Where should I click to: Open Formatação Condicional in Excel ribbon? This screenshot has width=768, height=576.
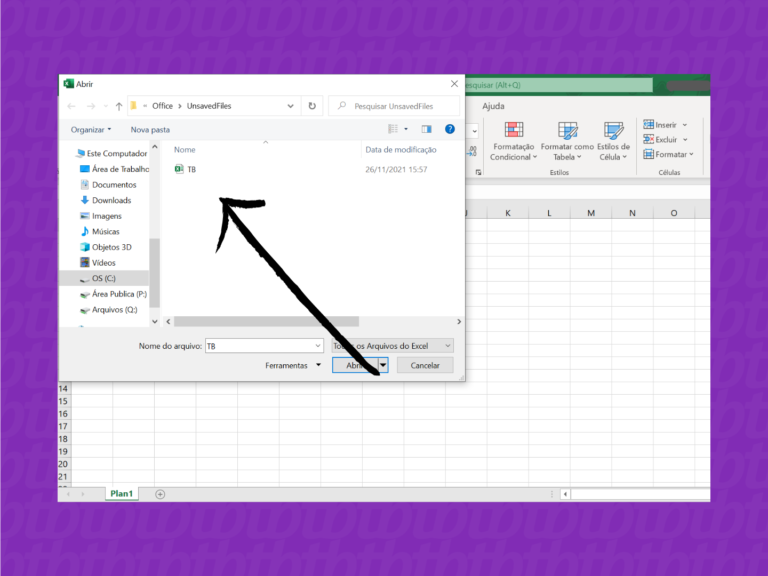[513, 141]
